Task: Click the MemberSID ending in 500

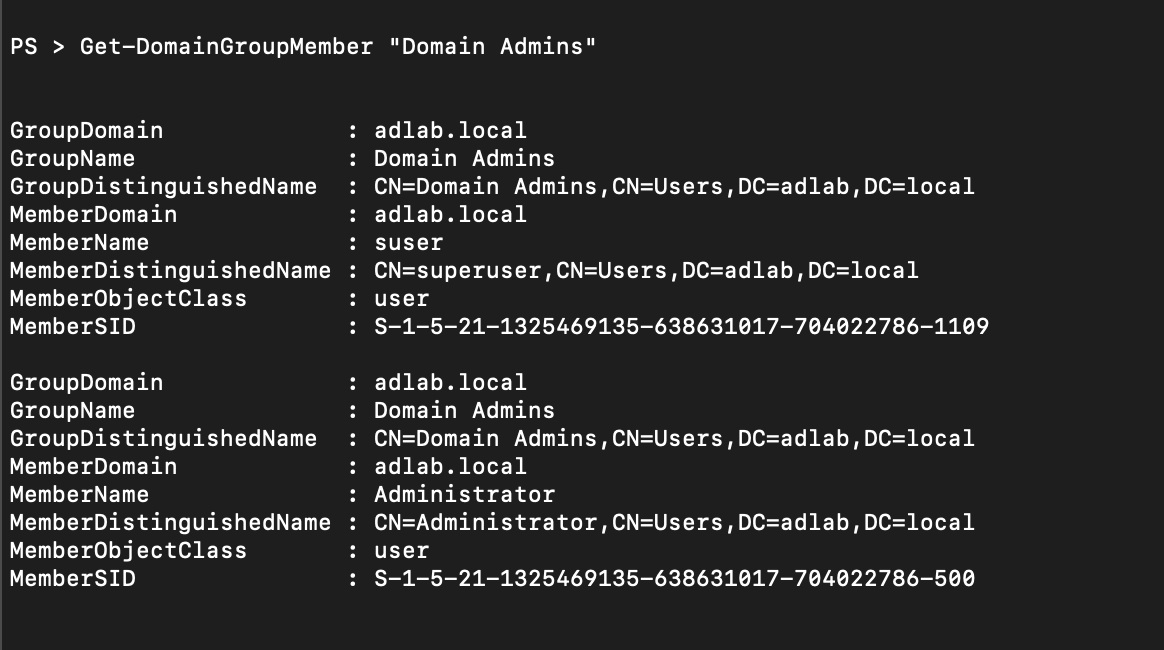Action: click(674, 578)
